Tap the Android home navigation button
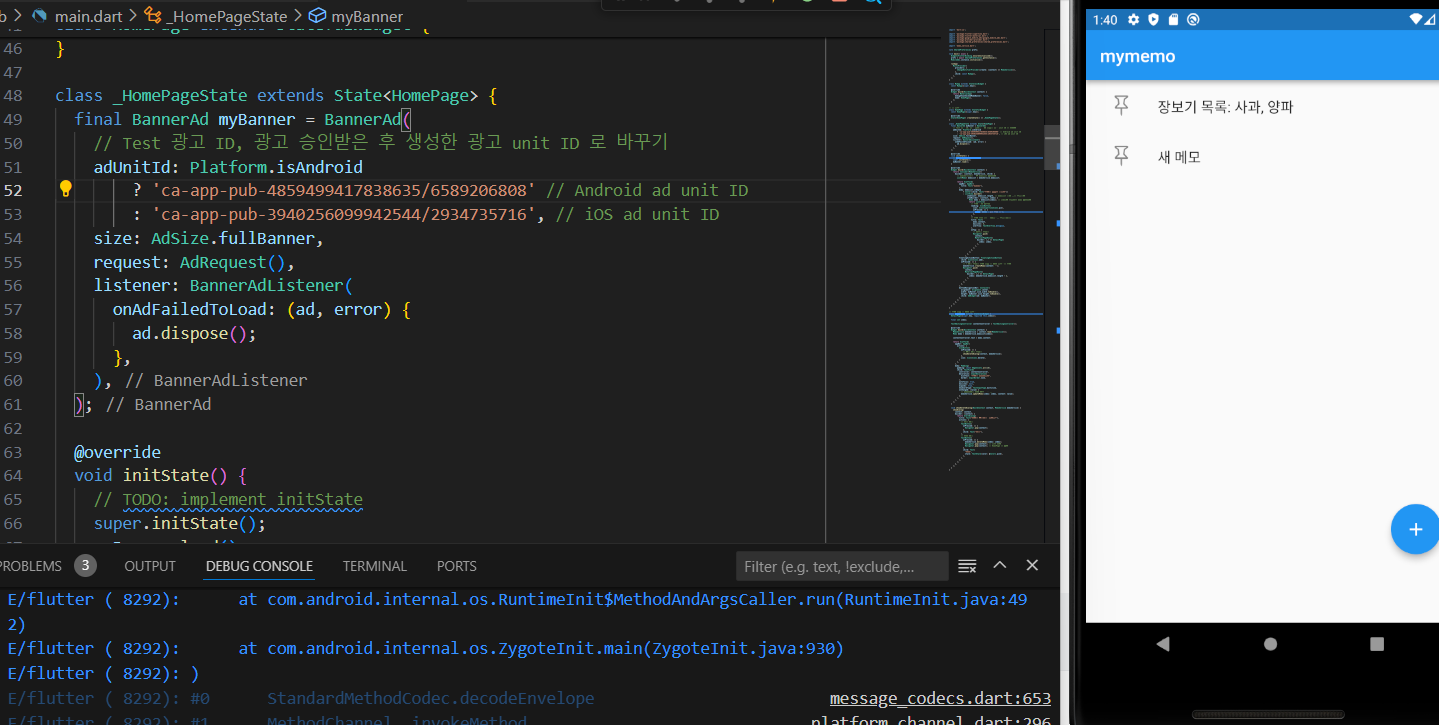 pos(1270,644)
